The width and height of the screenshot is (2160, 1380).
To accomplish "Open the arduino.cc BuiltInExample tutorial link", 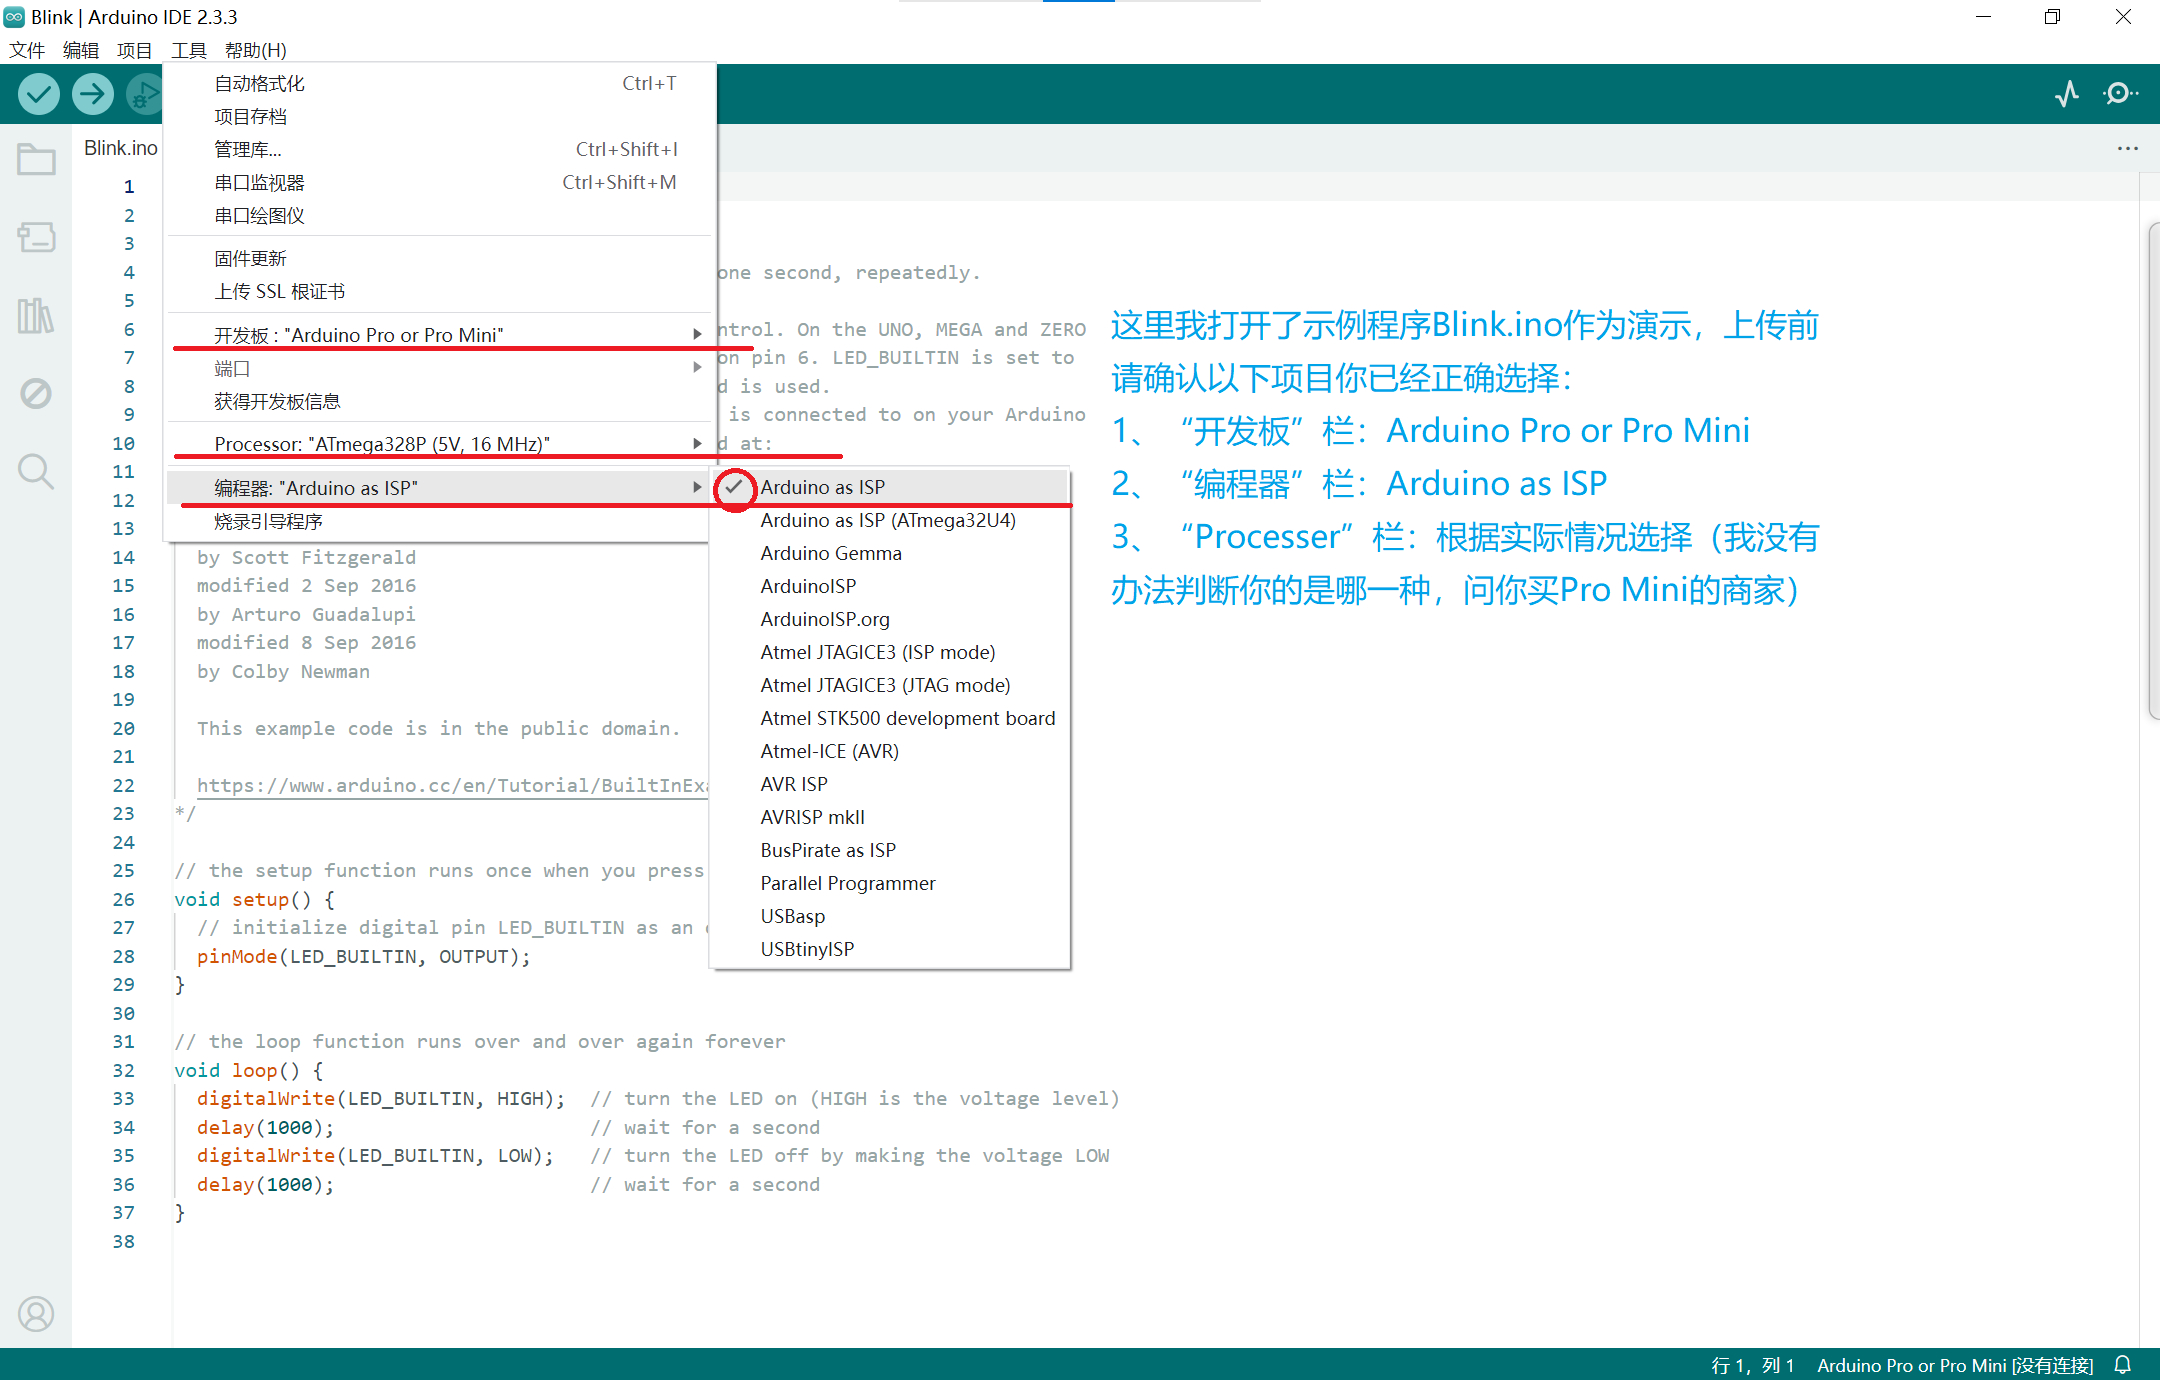I will click(x=452, y=786).
